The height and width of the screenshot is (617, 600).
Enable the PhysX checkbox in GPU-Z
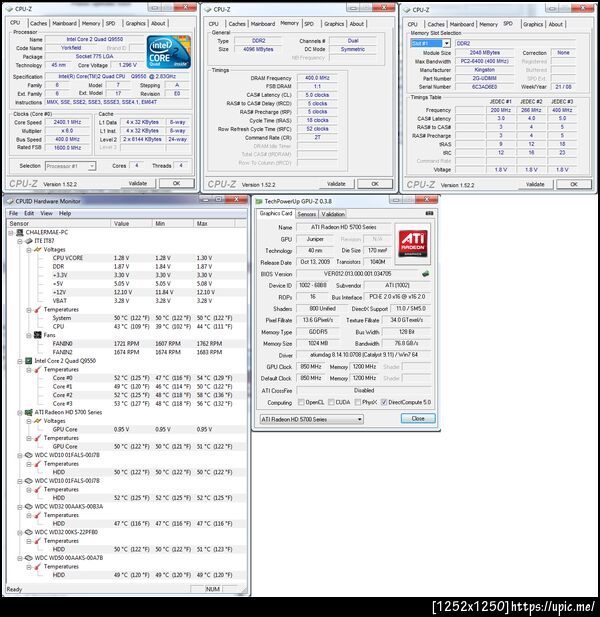(358, 402)
